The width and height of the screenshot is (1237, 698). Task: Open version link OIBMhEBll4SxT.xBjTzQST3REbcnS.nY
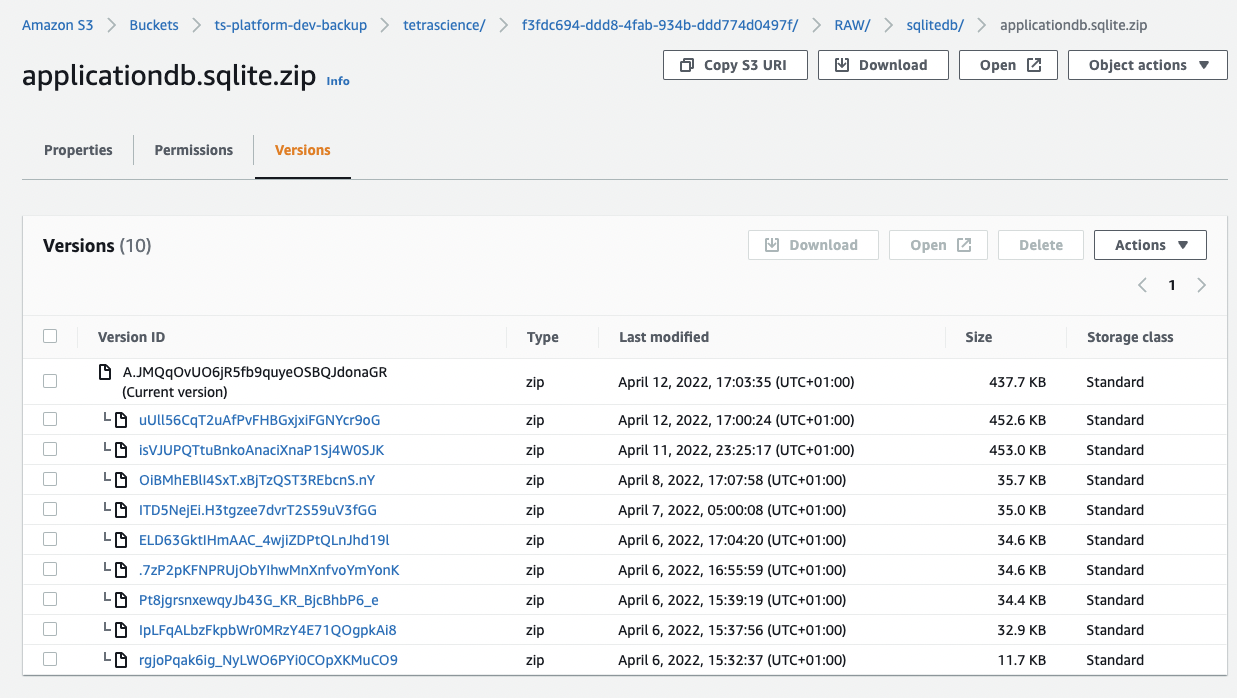pyautogui.click(x=257, y=480)
